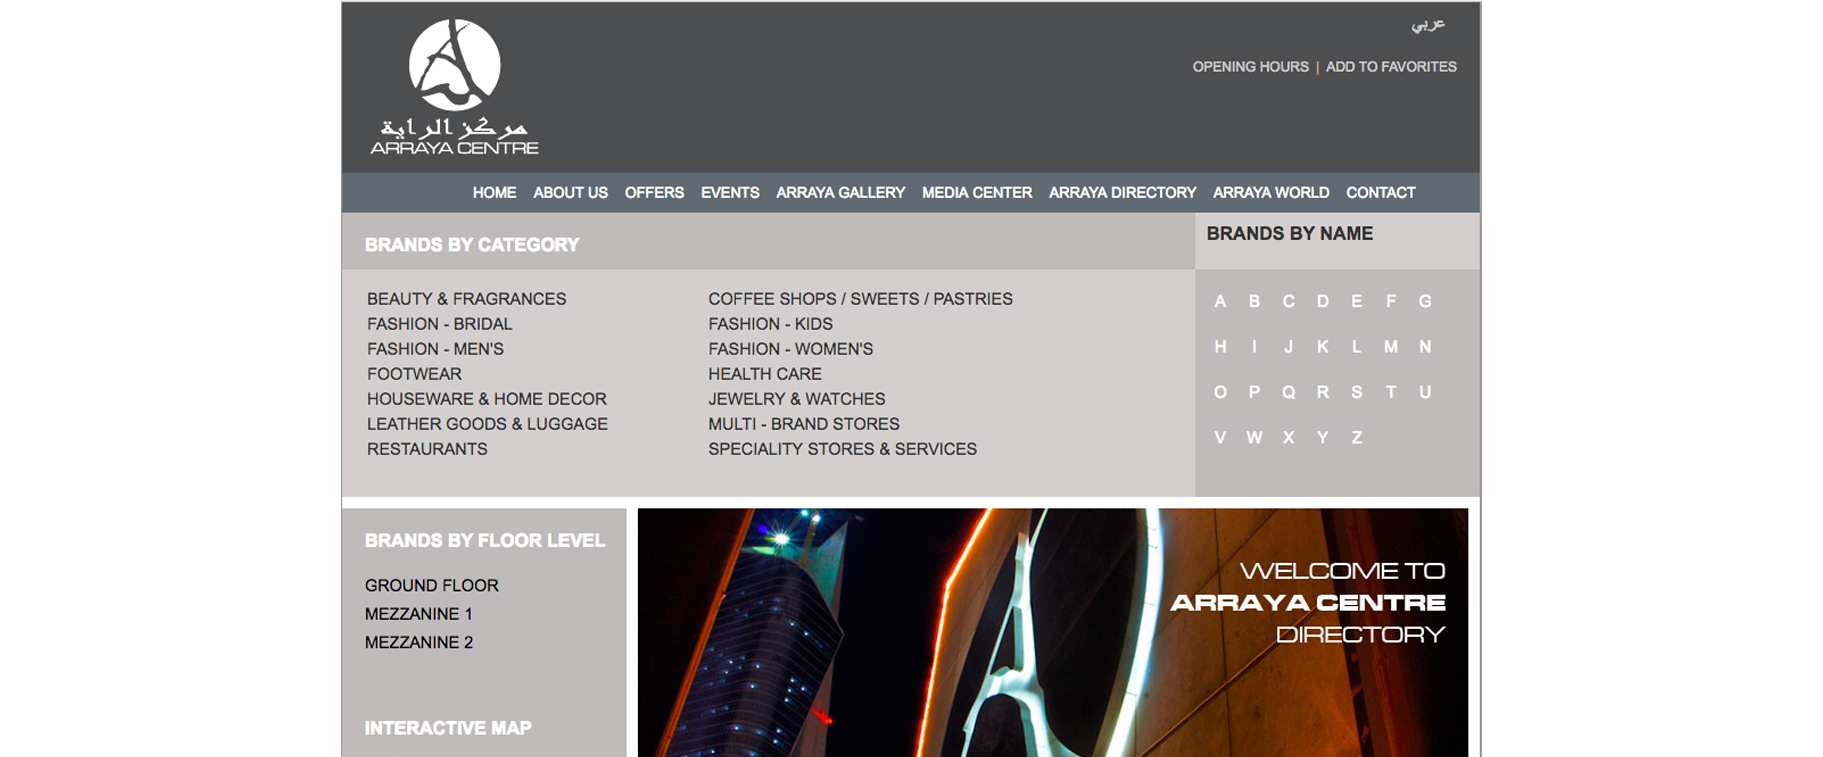Browse brands starting with letter S
Image resolution: width=1823 pixels, height=757 pixels.
coord(1356,392)
